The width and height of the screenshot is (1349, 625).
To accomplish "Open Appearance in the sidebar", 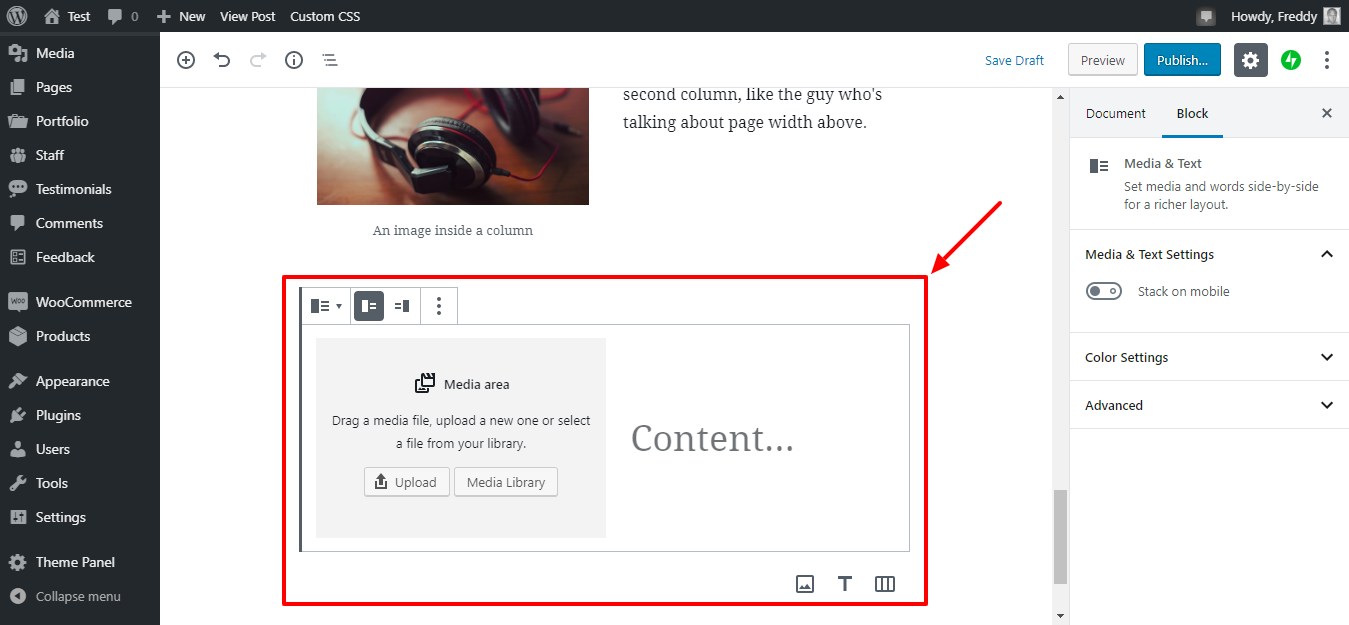I will coord(80,381).
